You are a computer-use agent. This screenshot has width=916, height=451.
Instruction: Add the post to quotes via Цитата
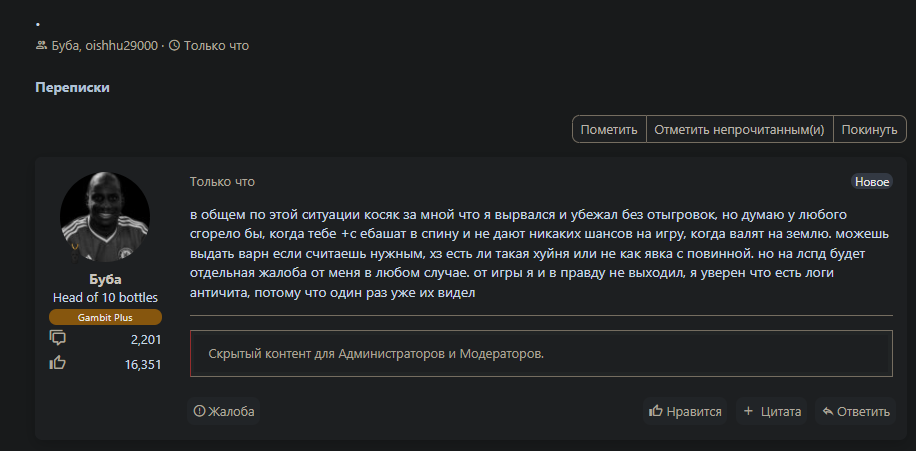(774, 411)
